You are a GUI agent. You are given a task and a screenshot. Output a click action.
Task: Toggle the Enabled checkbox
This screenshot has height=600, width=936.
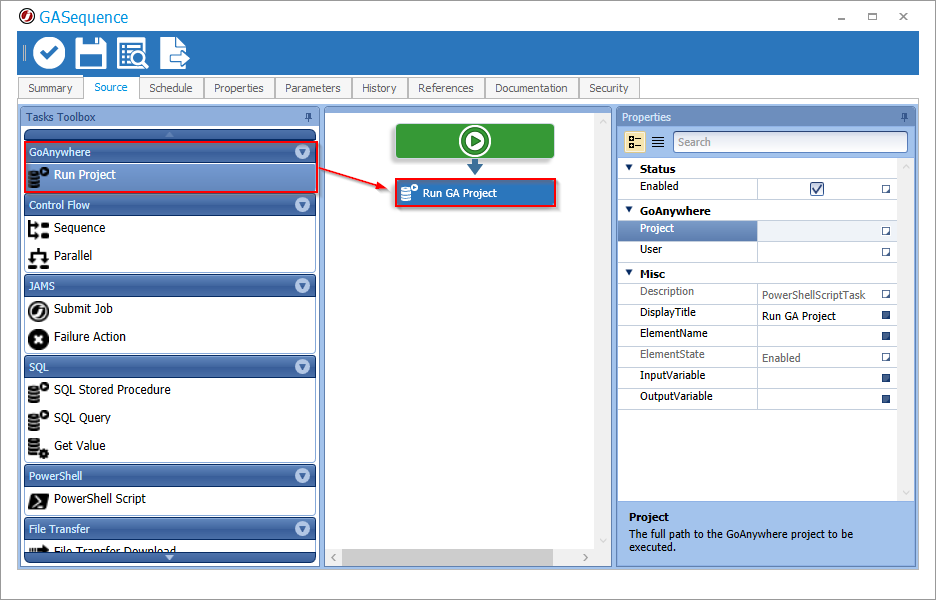(817, 189)
